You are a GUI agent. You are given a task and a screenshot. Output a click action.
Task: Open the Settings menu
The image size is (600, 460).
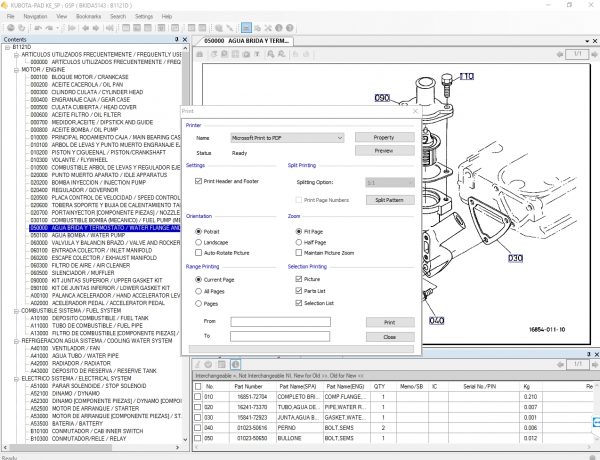144,17
